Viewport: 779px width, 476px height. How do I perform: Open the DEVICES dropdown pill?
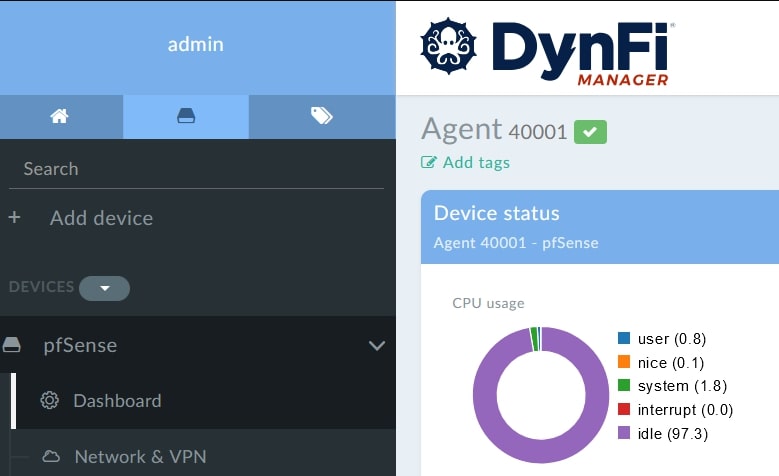click(x=104, y=288)
